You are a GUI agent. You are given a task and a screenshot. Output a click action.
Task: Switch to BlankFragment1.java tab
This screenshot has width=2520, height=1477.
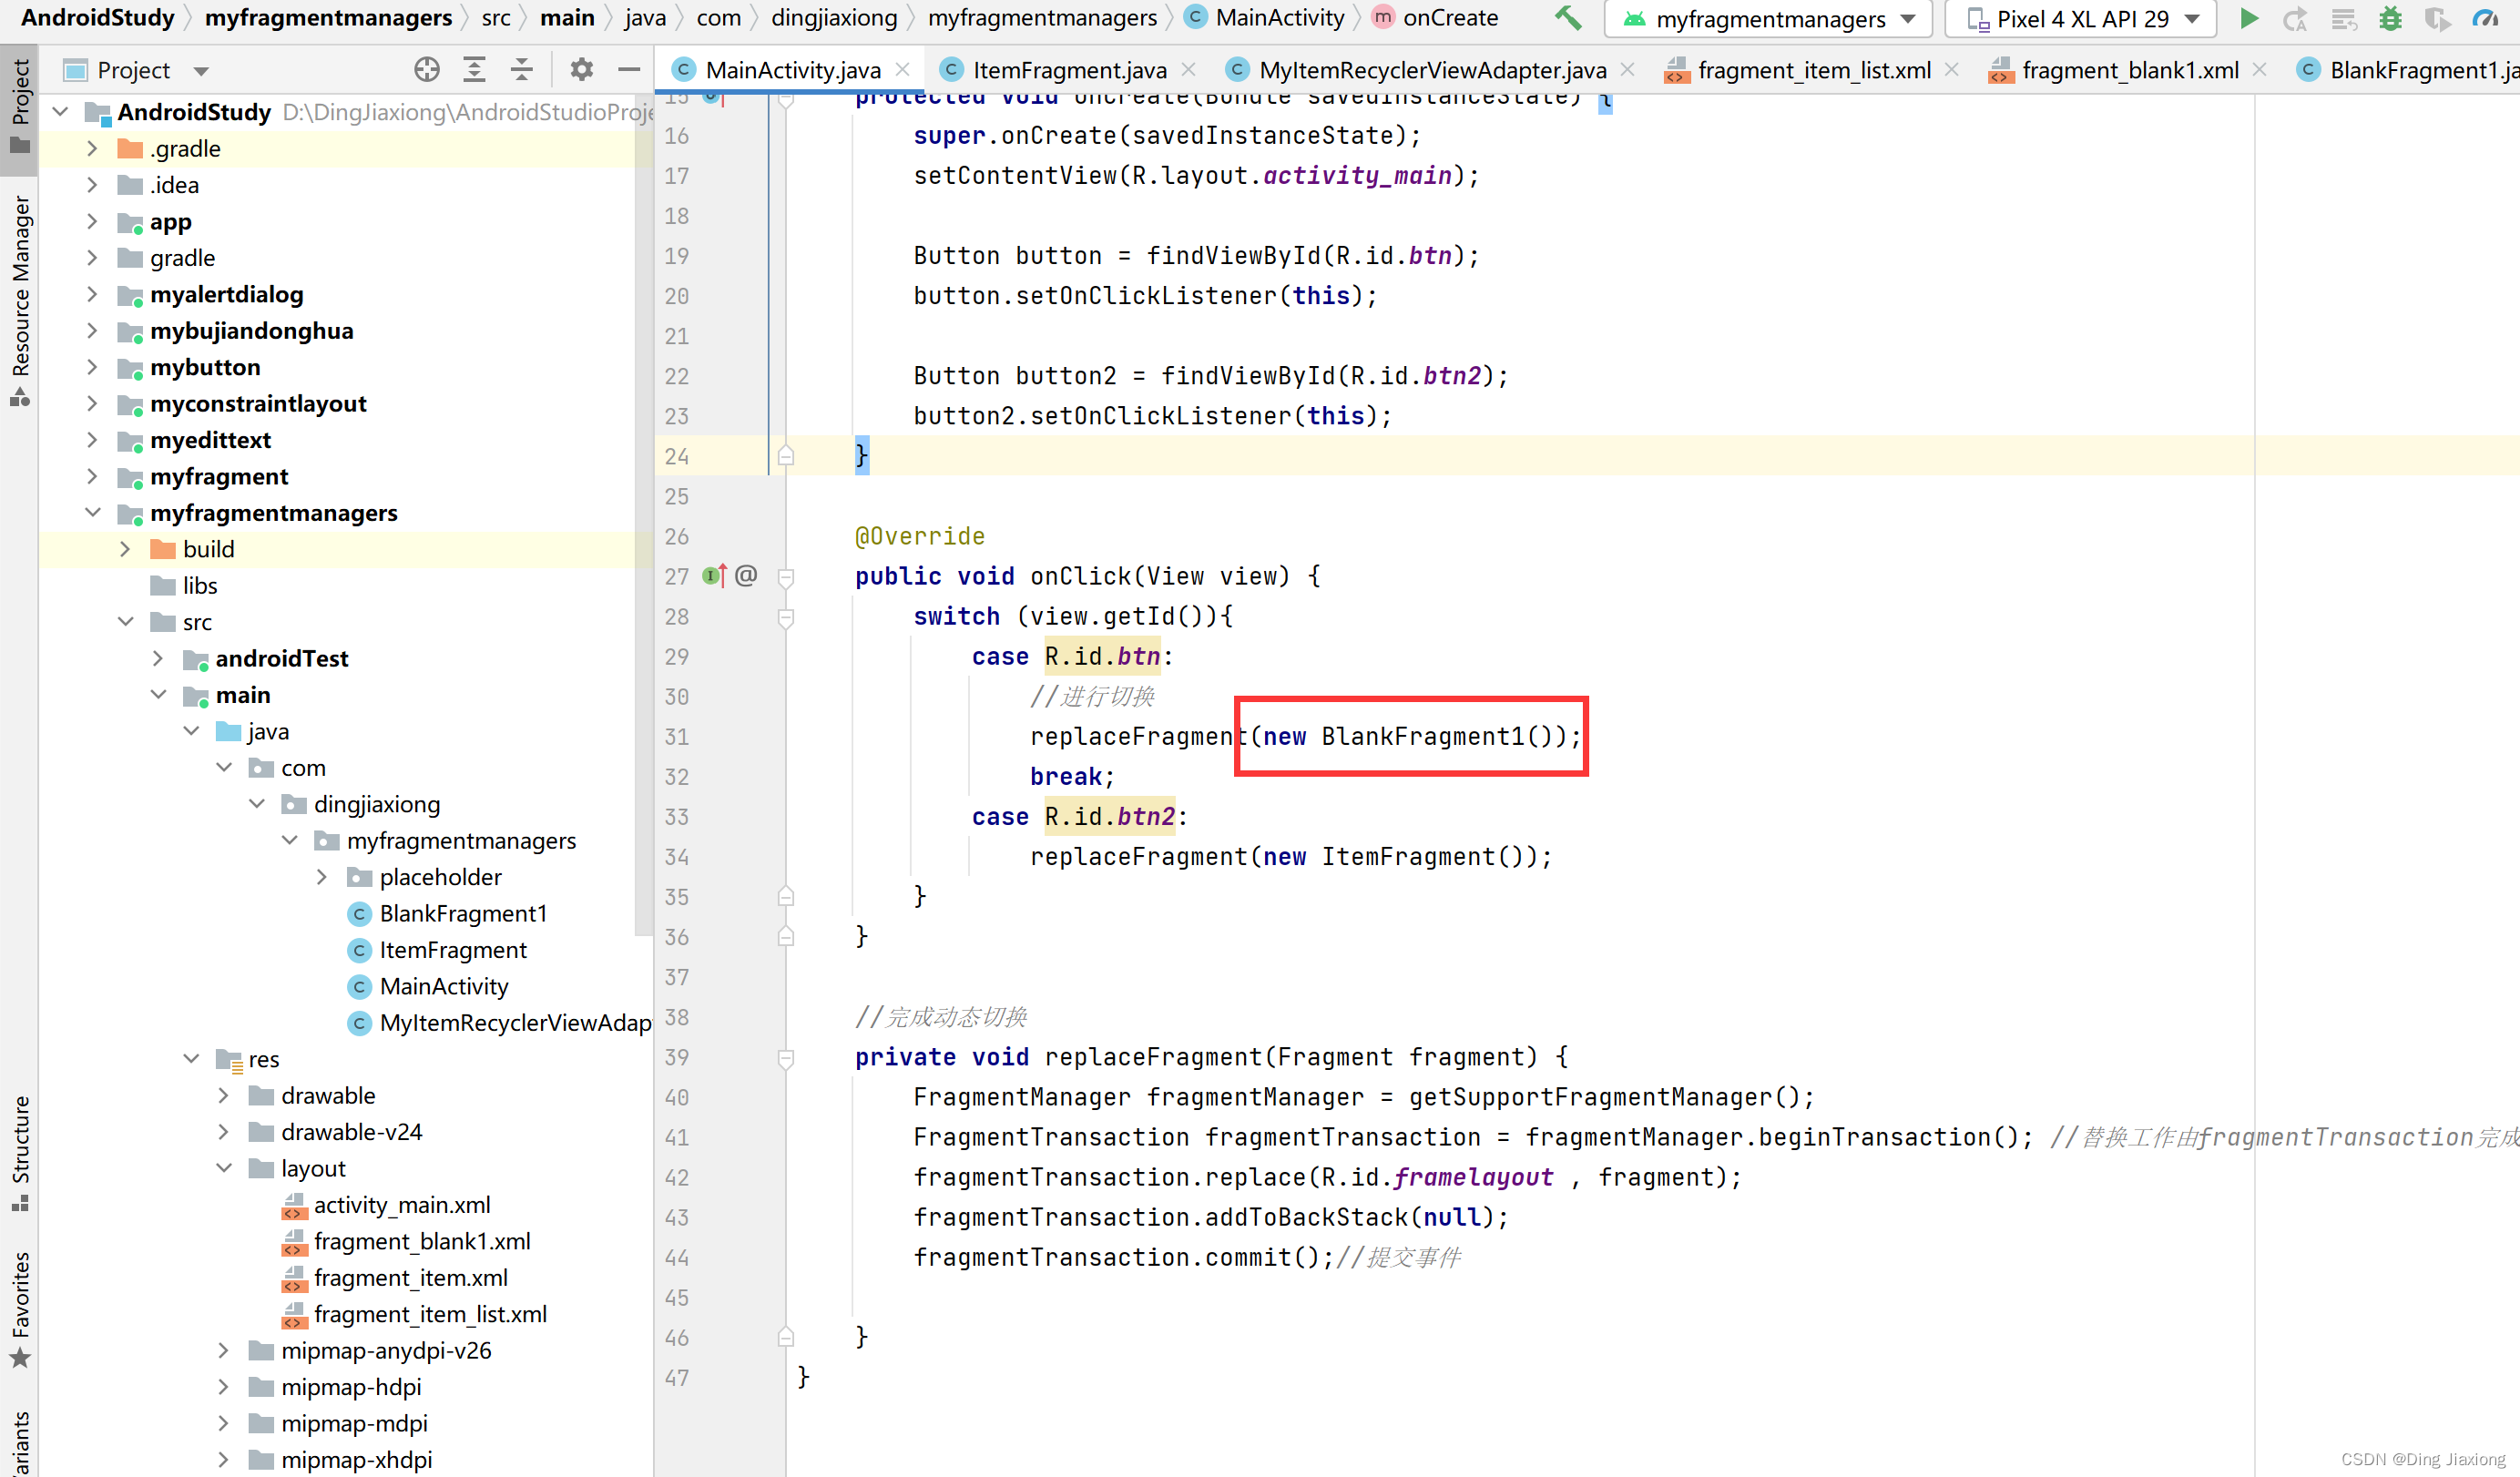pos(2408,69)
